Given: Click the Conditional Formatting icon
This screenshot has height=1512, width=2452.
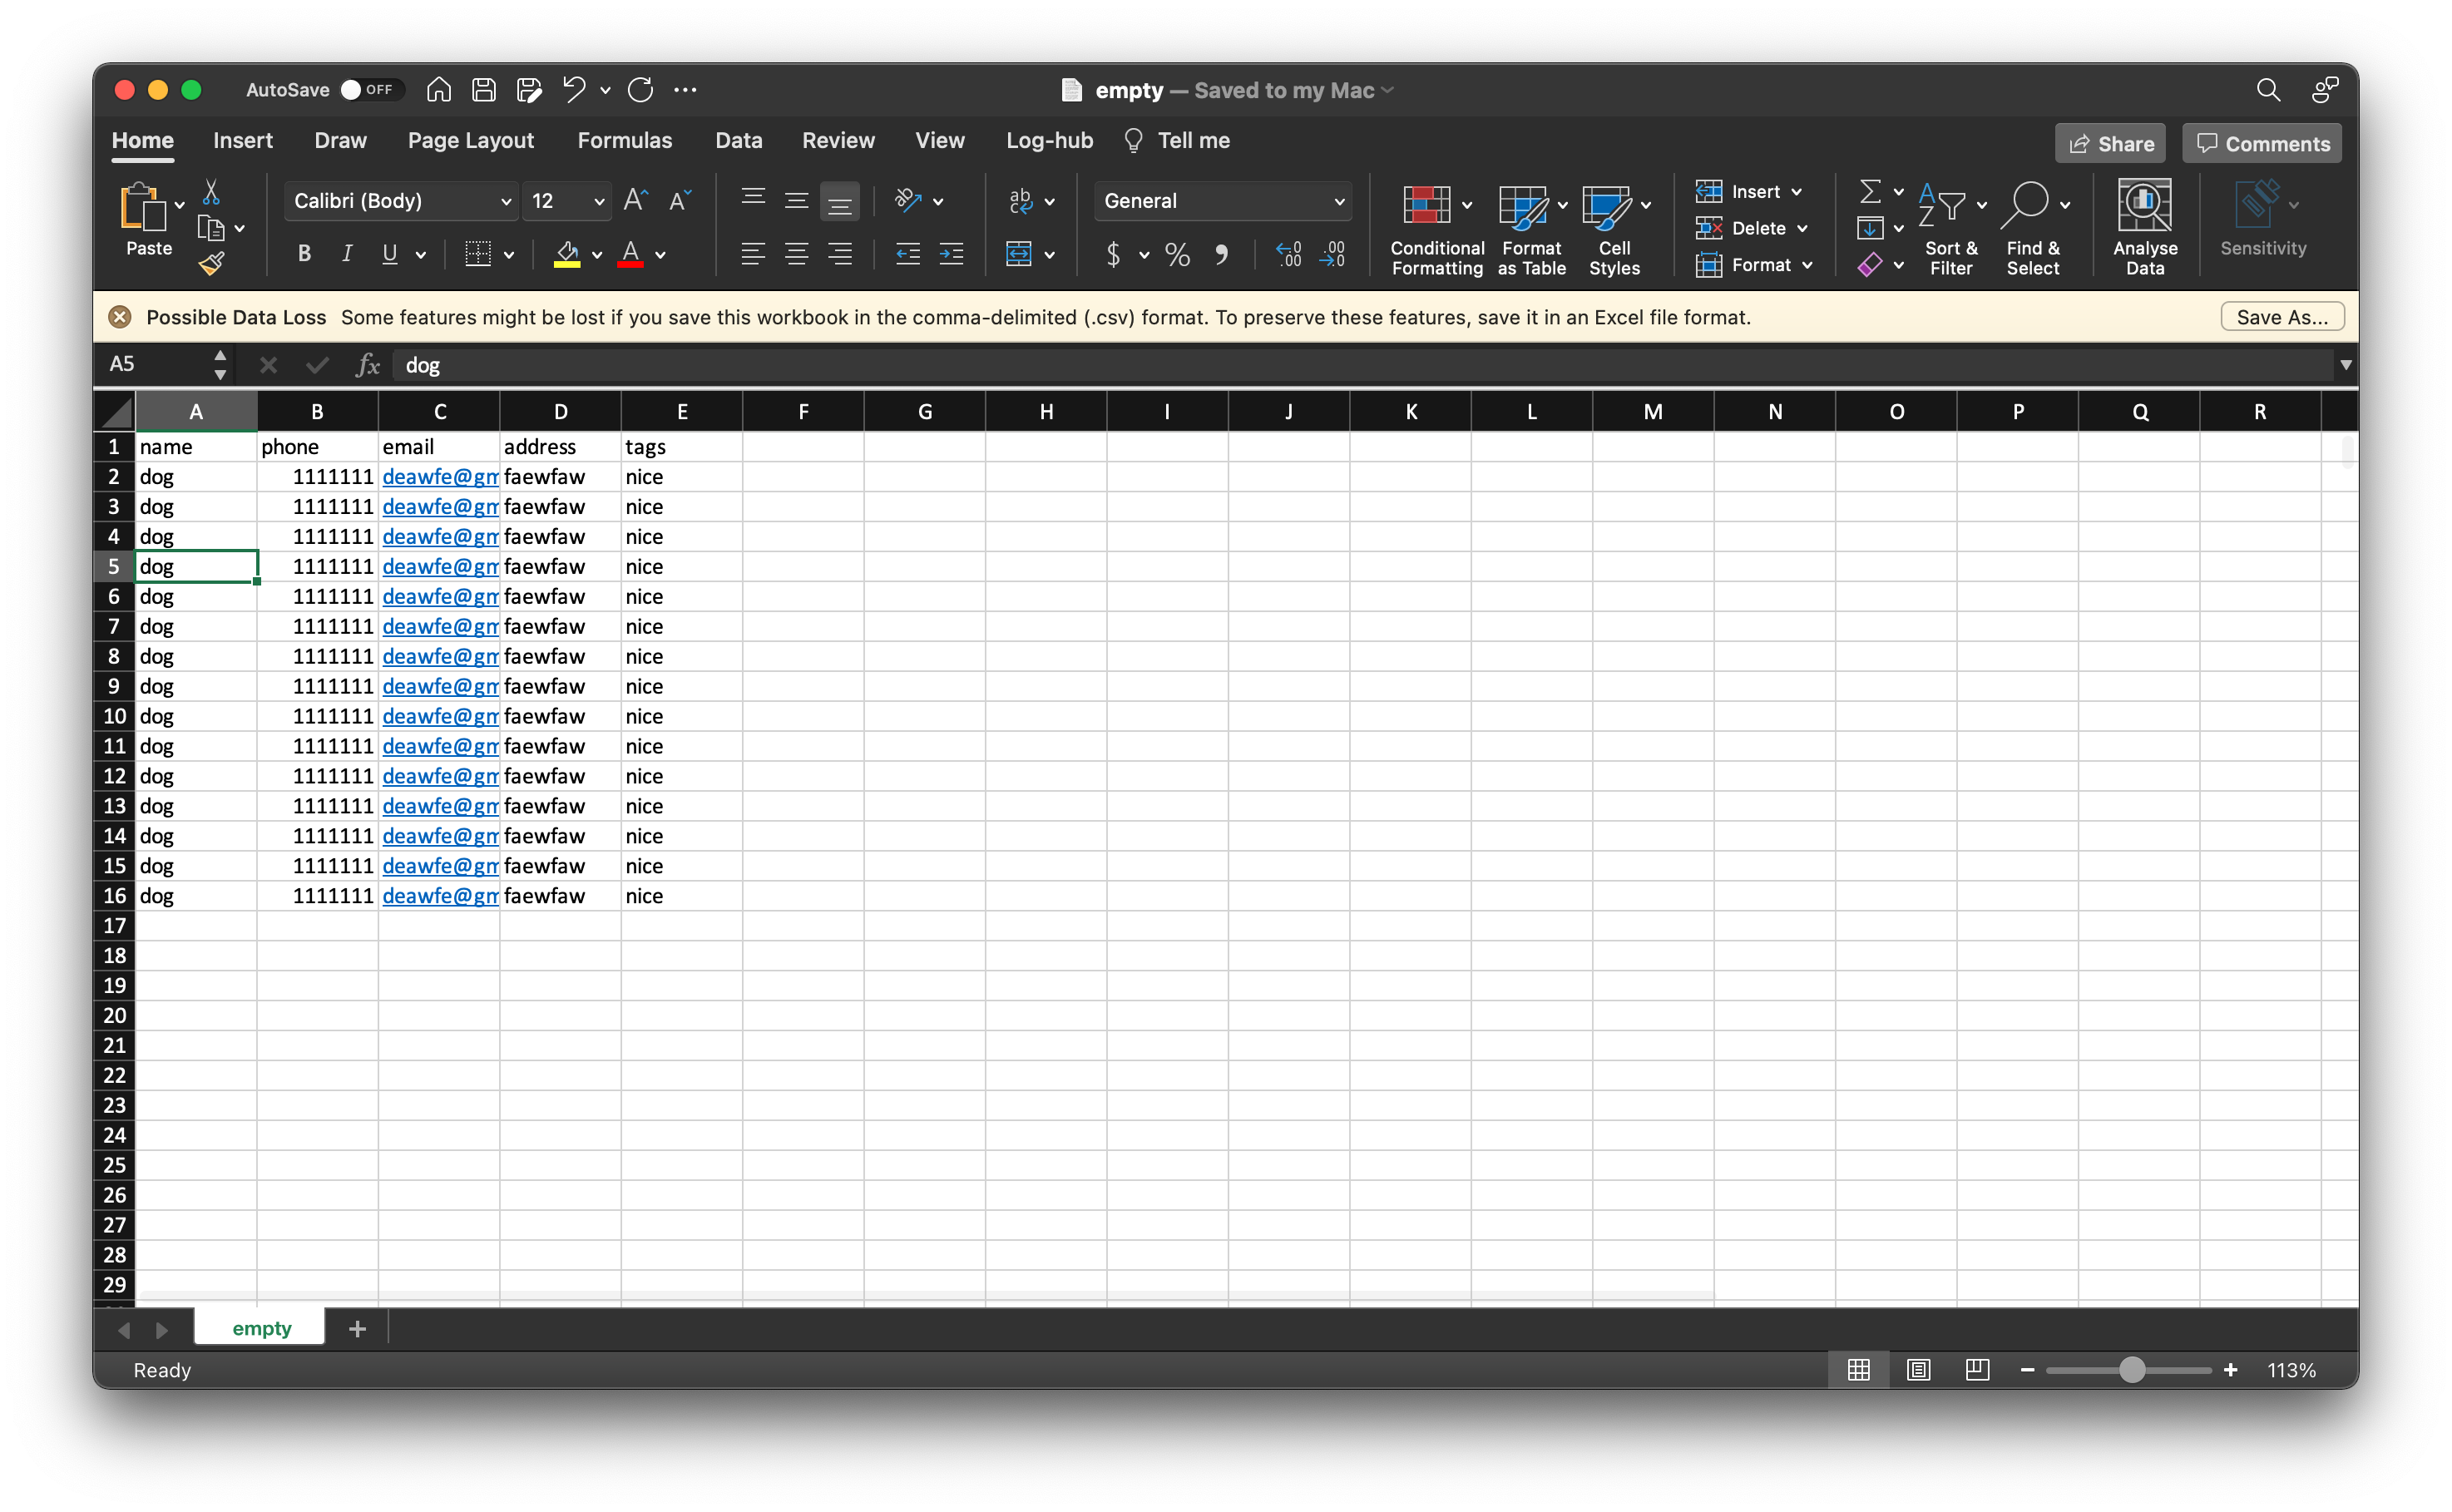Looking at the screenshot, I should click(1426, 206).
